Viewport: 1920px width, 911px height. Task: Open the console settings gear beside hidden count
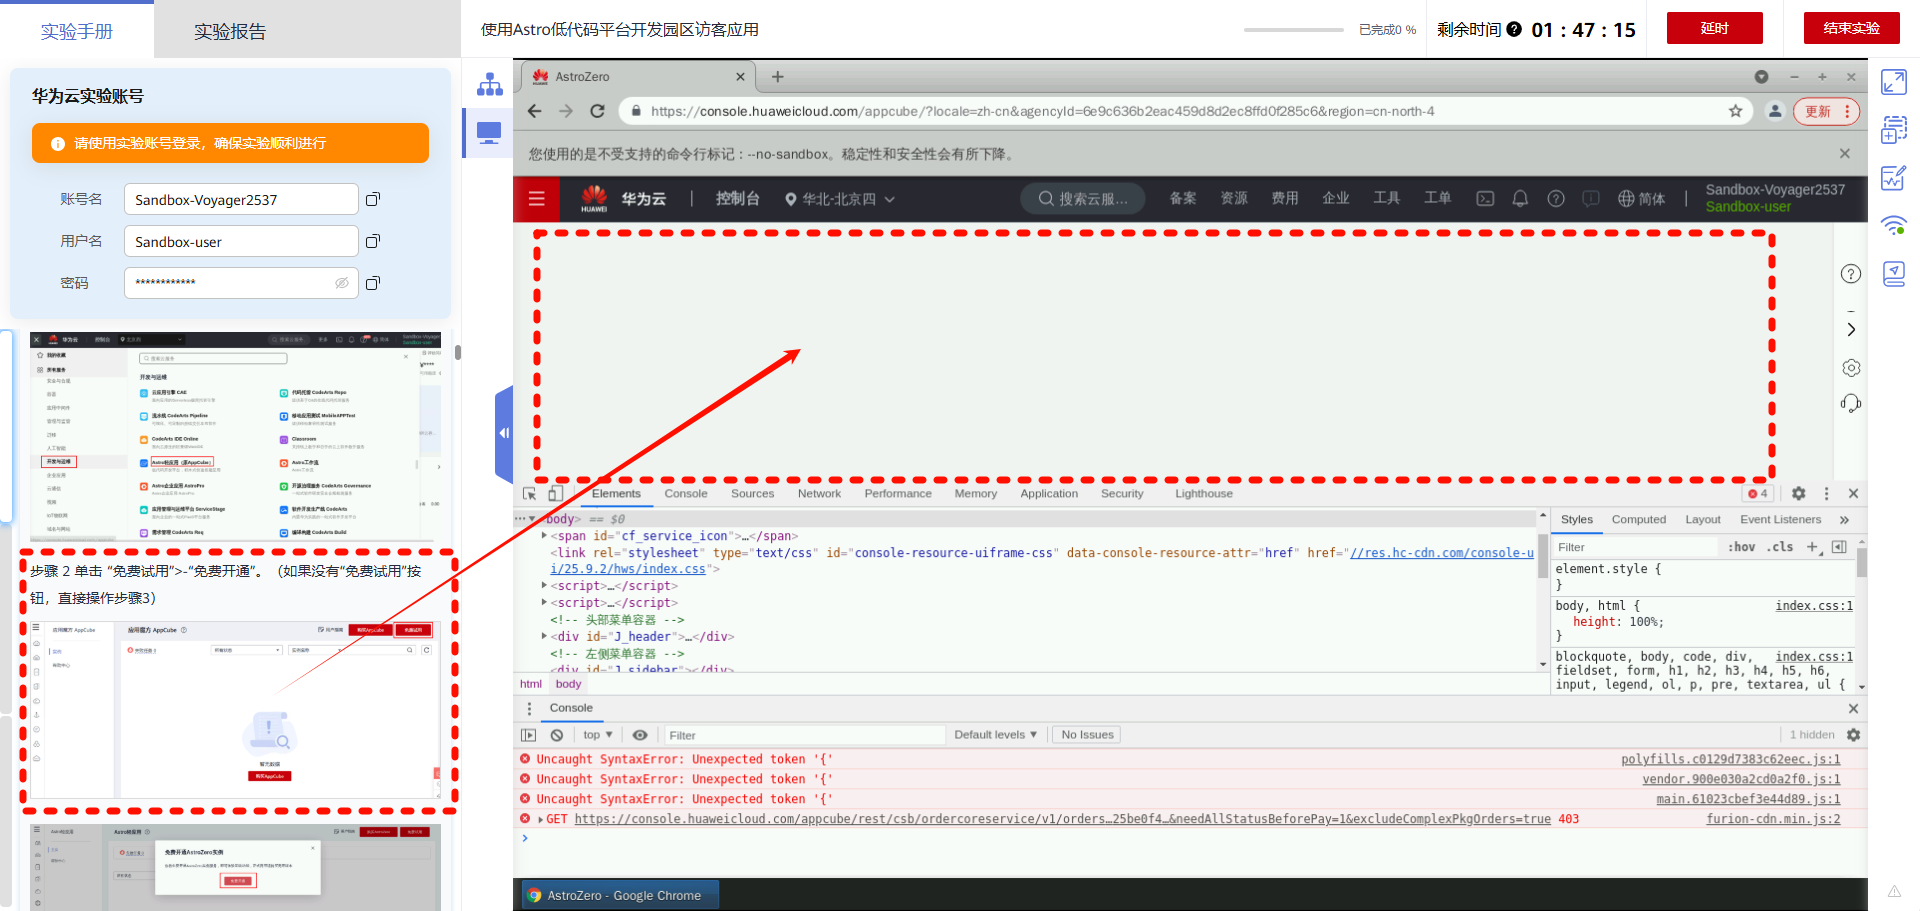[1853, 735]
